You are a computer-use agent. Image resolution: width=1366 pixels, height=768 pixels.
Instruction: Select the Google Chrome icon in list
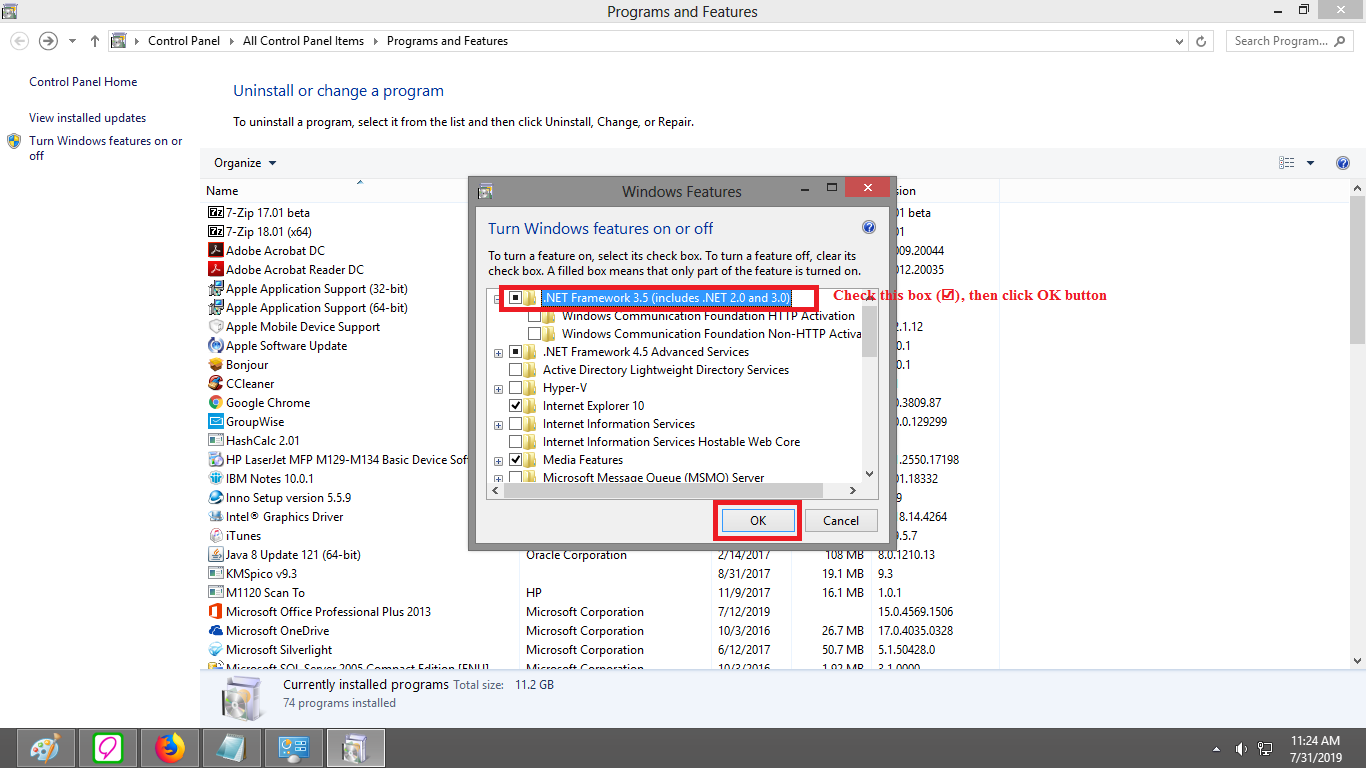[215, 403]
